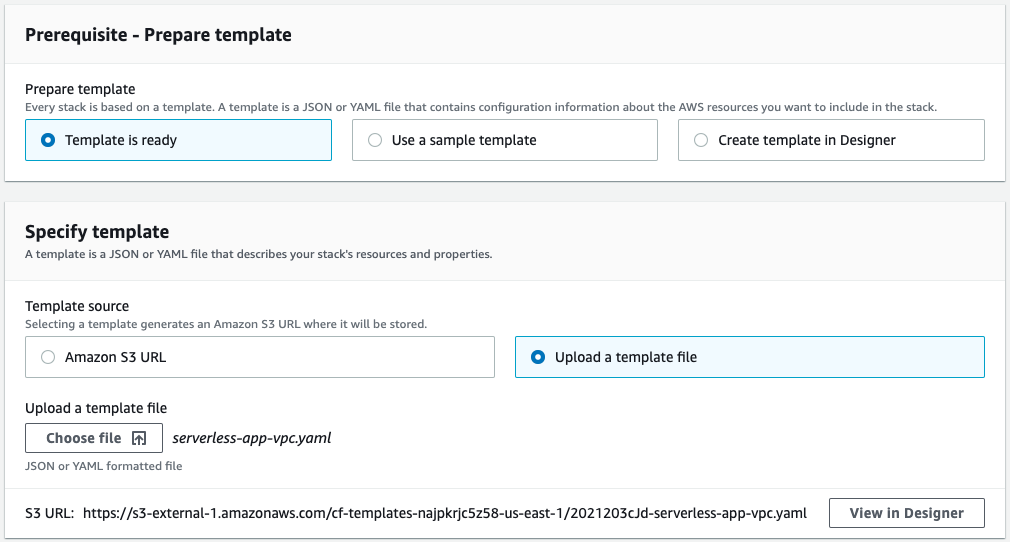Click the Choose file button

[94, 438]
